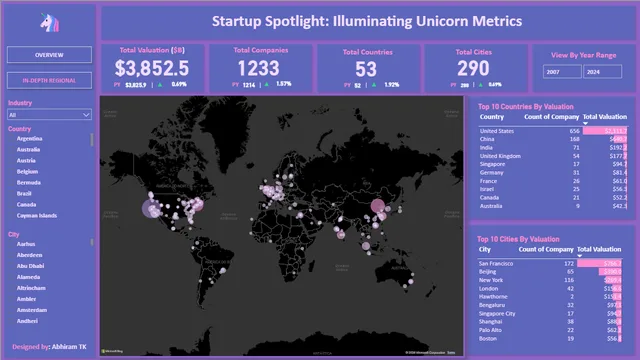Click the green up arrow under Total Cities
Viewport: 640px width, 360px height.
point(480,85)
